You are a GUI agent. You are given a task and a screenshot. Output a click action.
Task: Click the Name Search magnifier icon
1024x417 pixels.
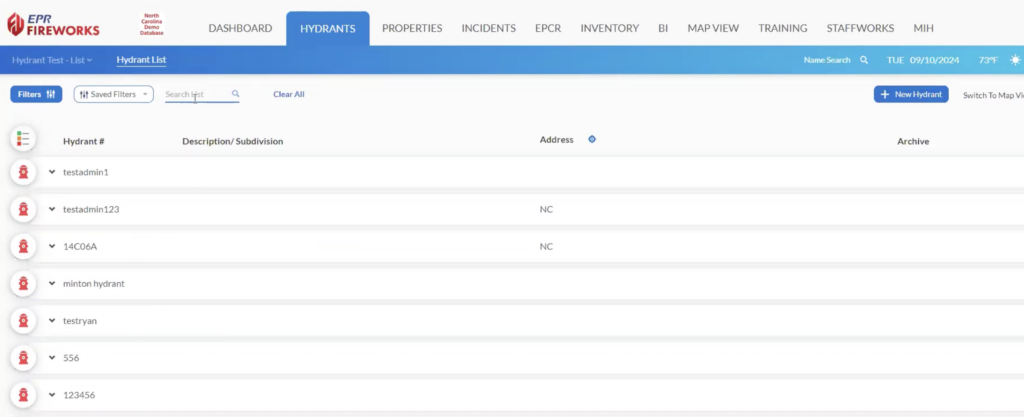coord(864,60)
